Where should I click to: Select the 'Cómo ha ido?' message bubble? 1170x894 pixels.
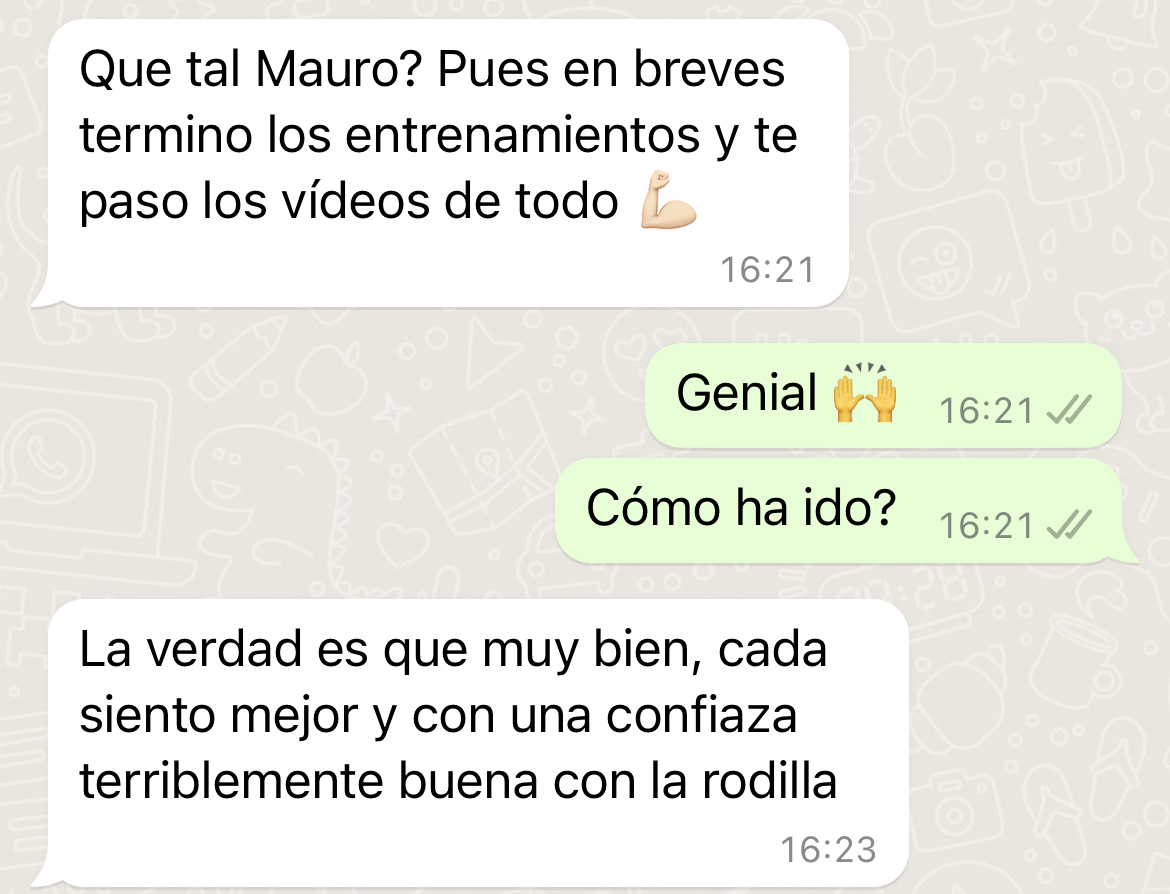(x=846, y=511)
